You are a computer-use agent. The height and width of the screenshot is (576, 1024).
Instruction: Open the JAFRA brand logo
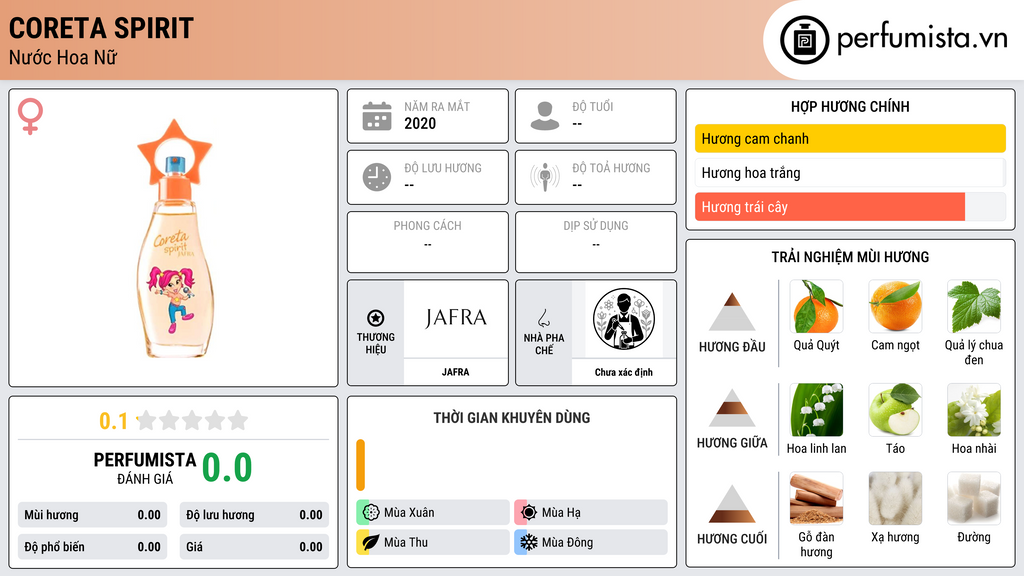[x=455, y=319]
